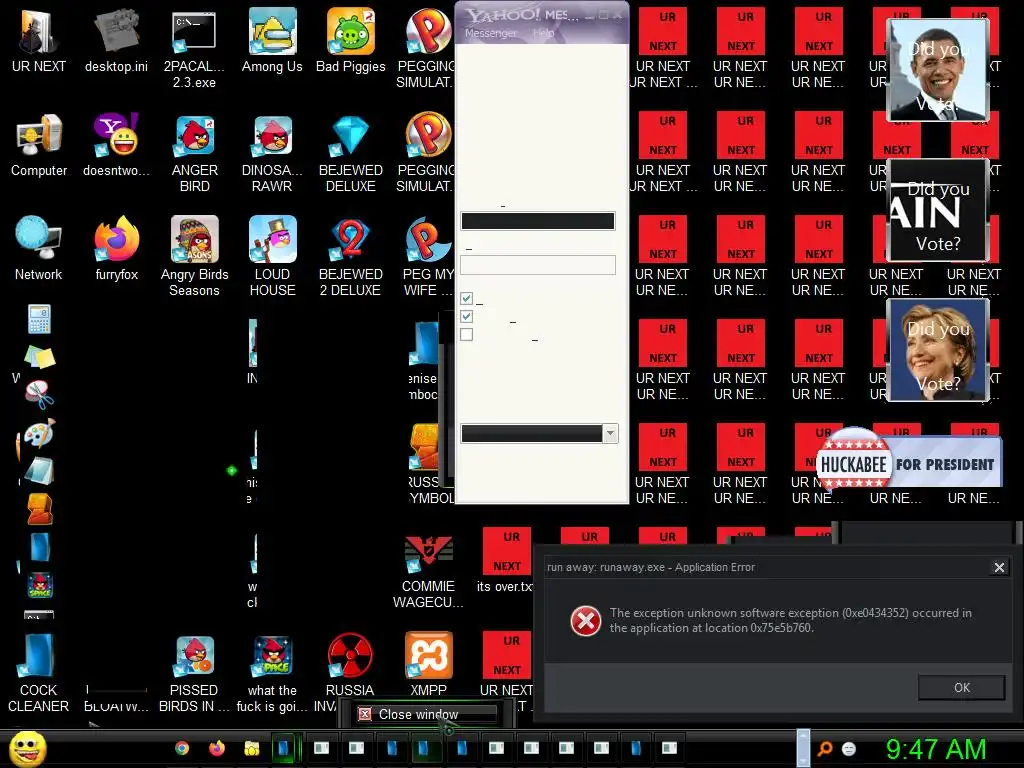Open Paint palette icon in left column

click(x=39, y=434)
